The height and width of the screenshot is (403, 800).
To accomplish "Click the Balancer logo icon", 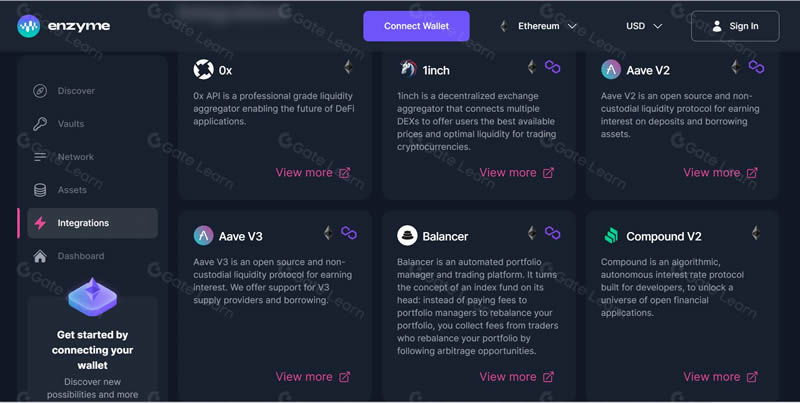I will (407, 236).
